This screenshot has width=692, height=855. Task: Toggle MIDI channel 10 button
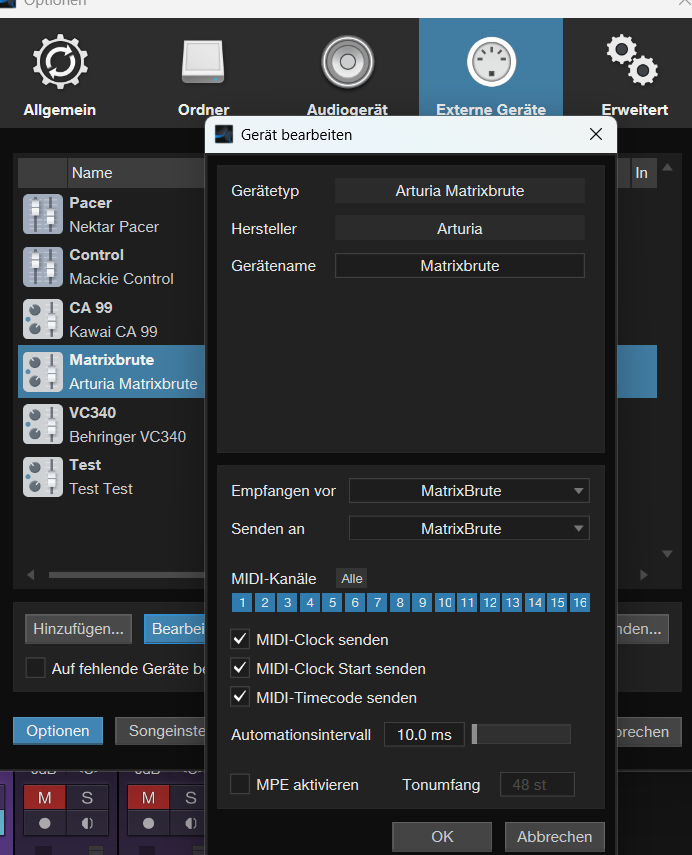[x=444, y=603]
